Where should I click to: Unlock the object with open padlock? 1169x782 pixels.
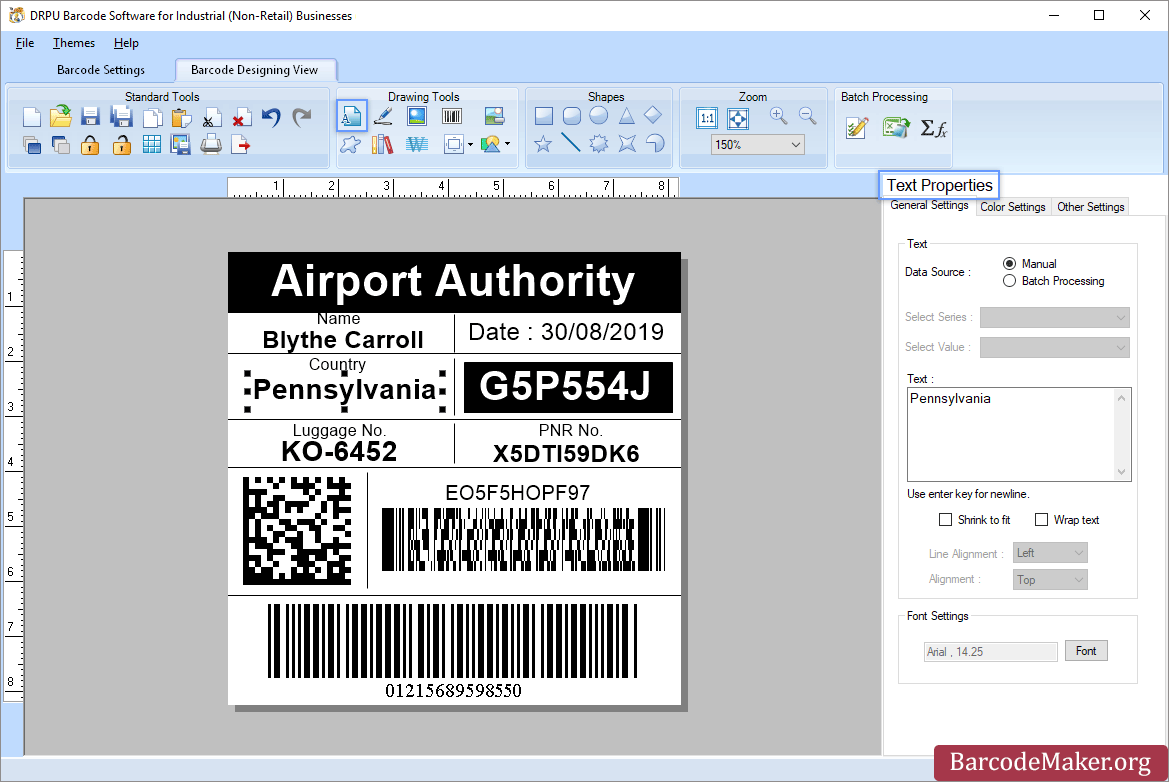point(121,145)
